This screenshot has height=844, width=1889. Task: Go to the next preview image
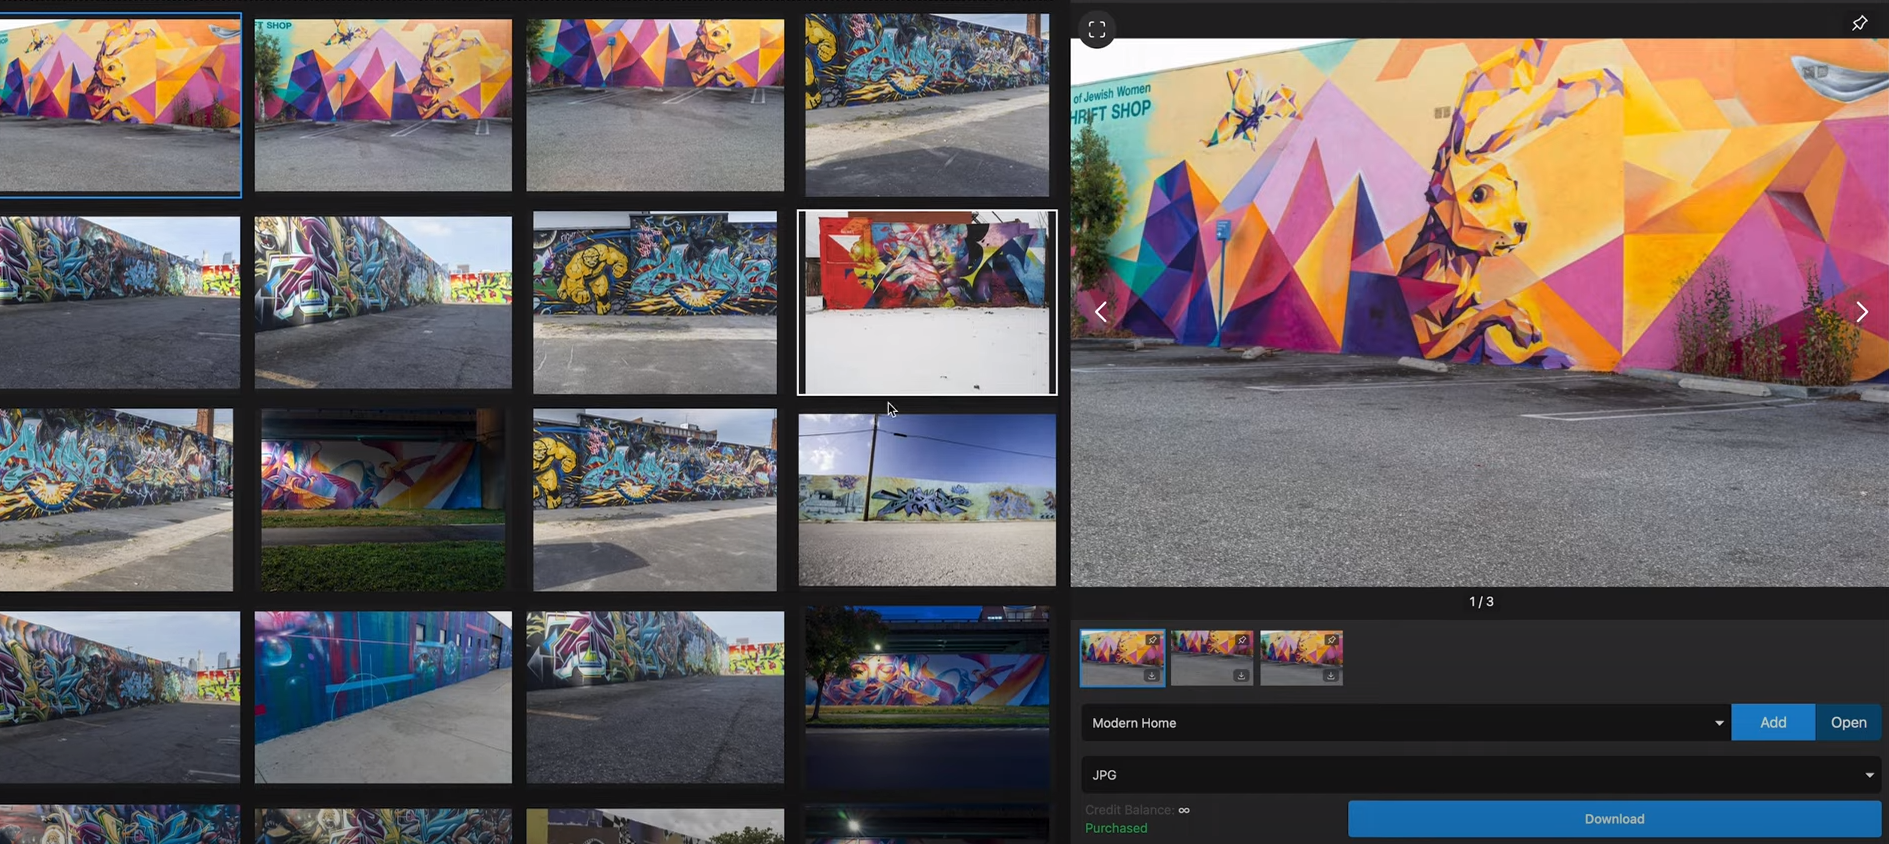point(1861,312)
